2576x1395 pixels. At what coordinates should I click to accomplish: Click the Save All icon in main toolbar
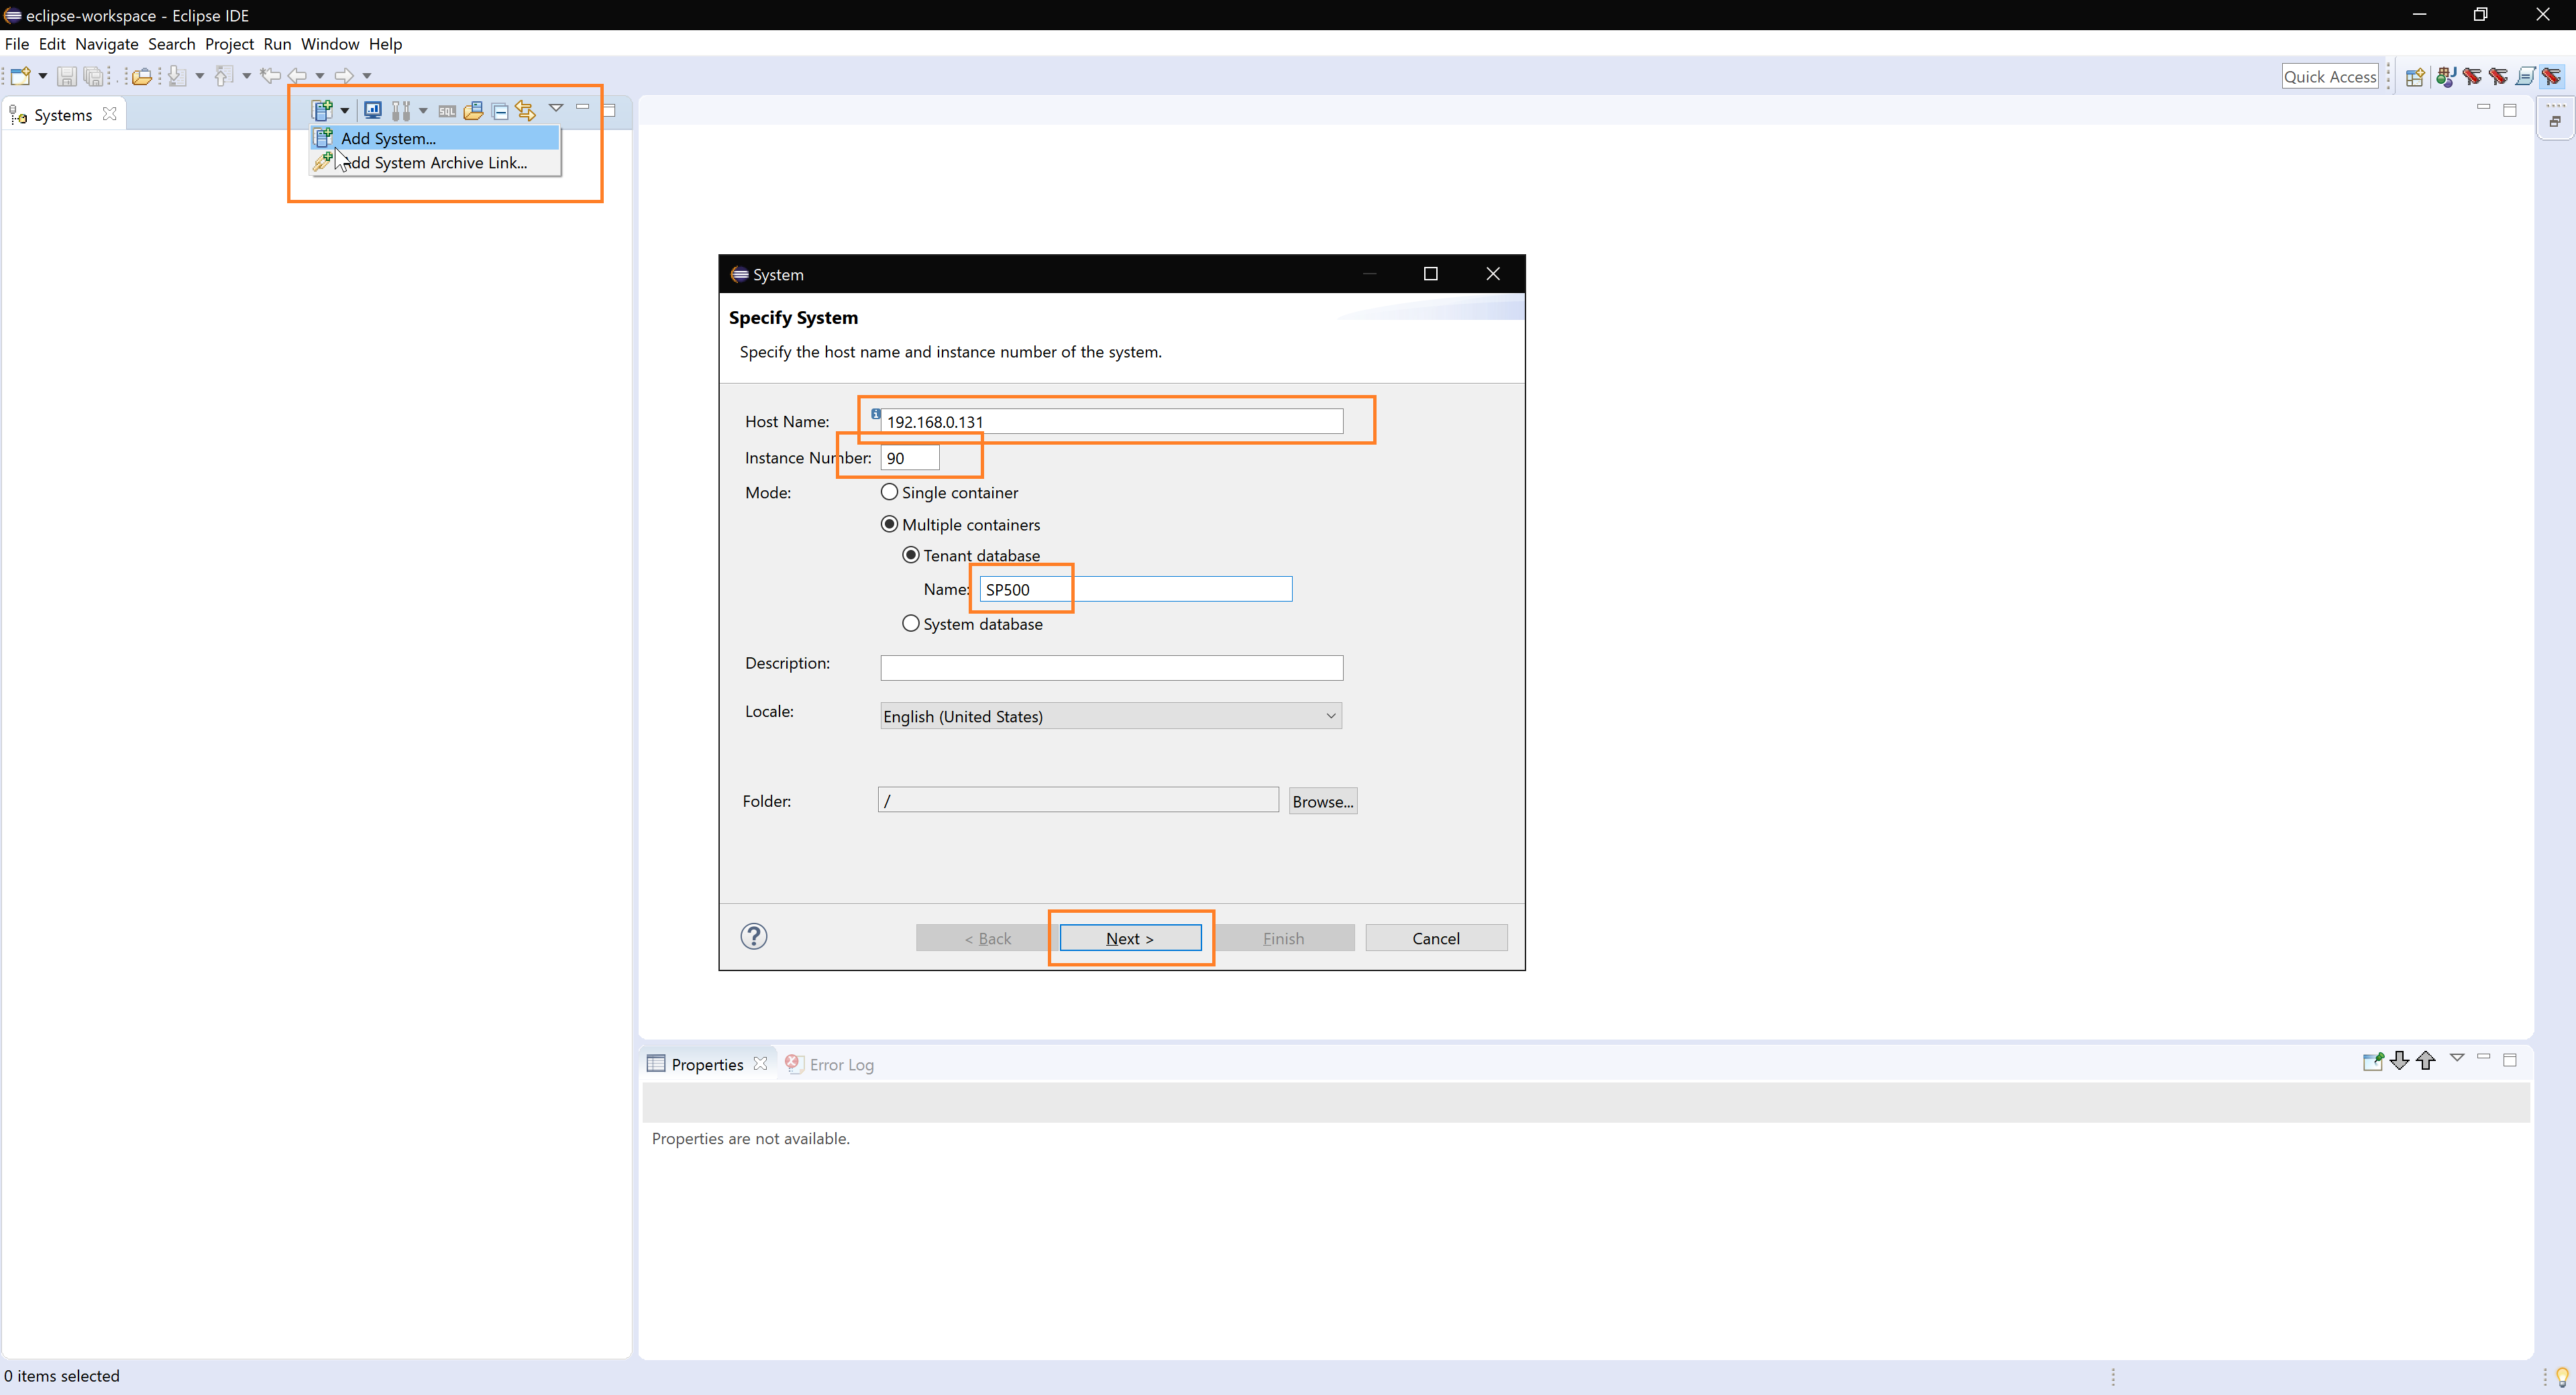click(93, 76)
